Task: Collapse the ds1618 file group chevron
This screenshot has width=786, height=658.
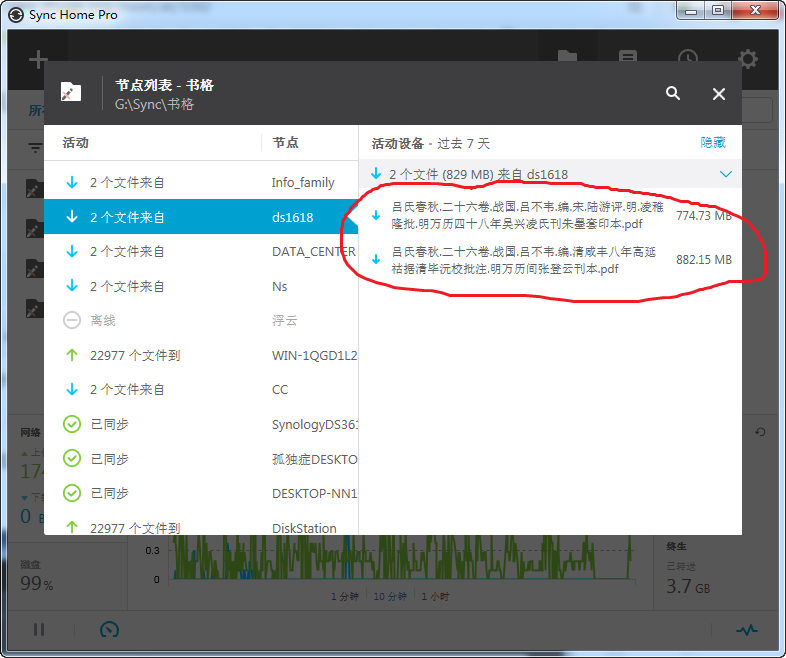Action: (x=726, y=174)
